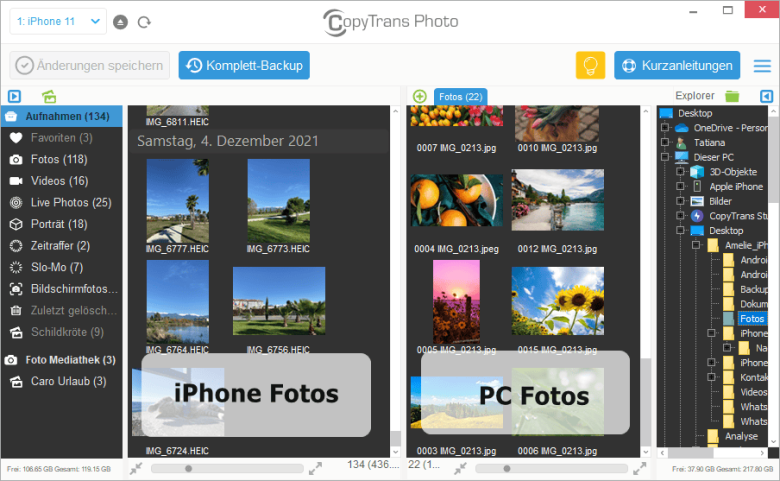Select thumbnail IMG_6773.HEIC

coord(279,201)
